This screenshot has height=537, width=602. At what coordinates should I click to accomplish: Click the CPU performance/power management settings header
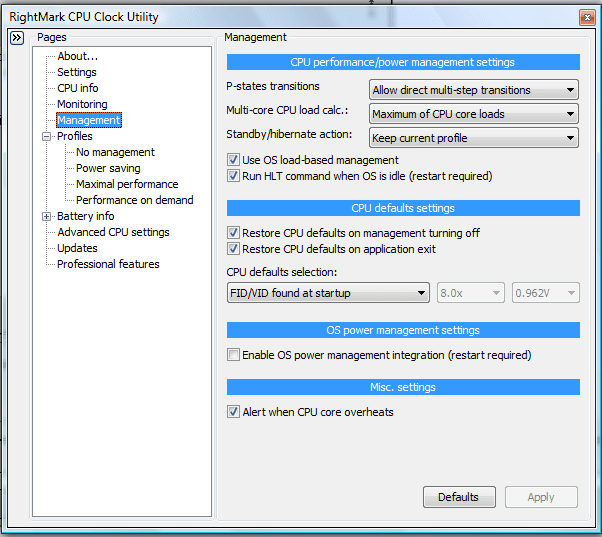(x=403, y=62)
